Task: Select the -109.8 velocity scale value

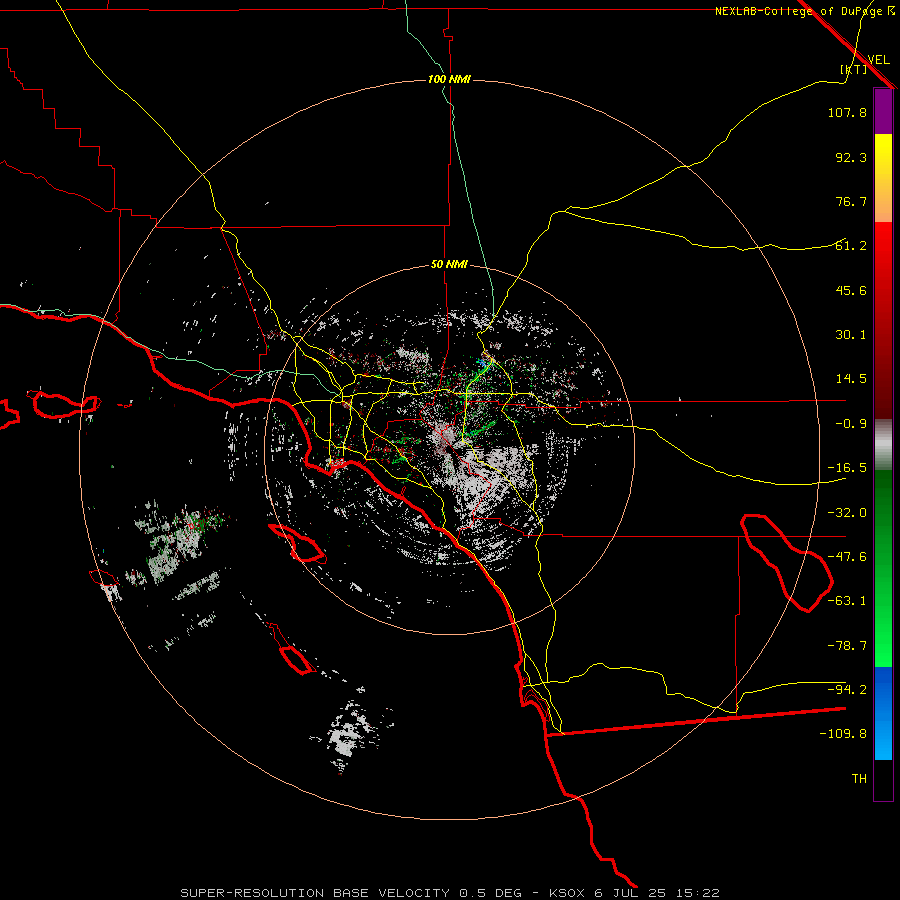Action: (x=843, y=734)
